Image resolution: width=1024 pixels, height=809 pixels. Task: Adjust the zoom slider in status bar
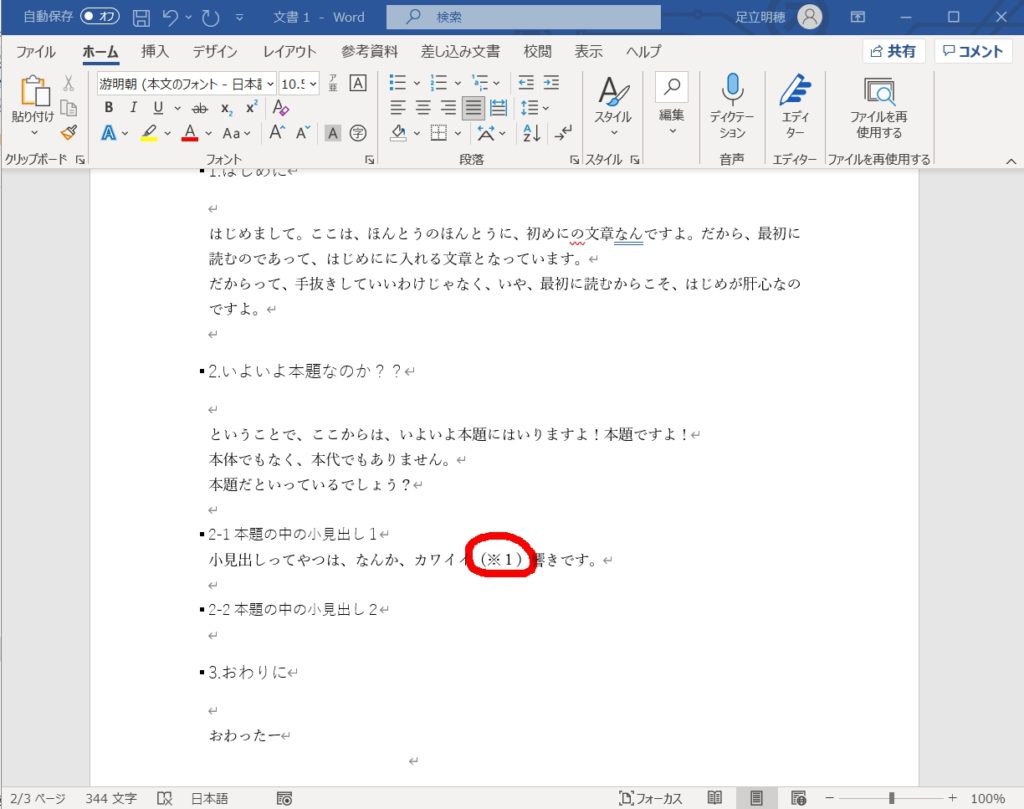click(891, 798)
